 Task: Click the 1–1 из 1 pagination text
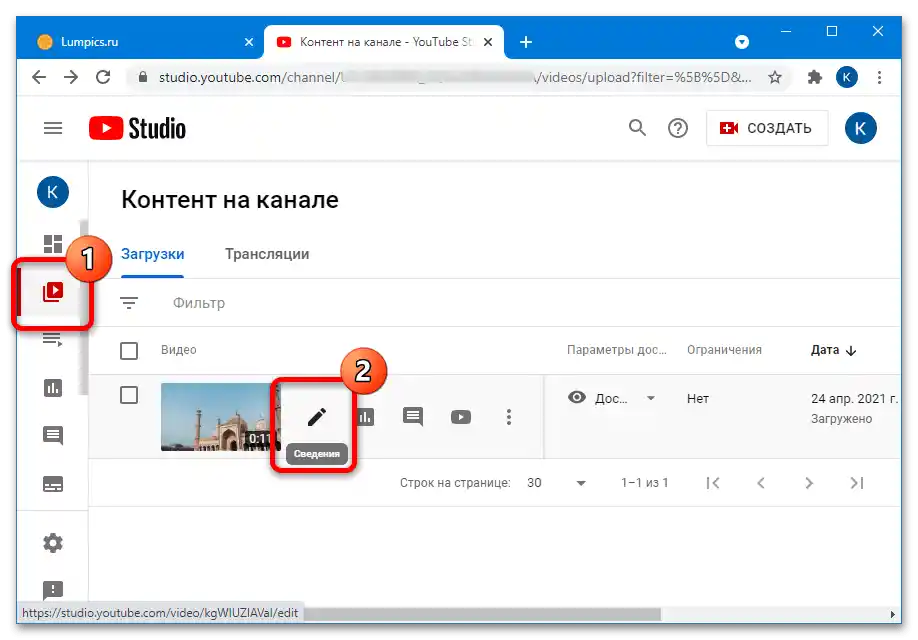[x=644, y=483]
